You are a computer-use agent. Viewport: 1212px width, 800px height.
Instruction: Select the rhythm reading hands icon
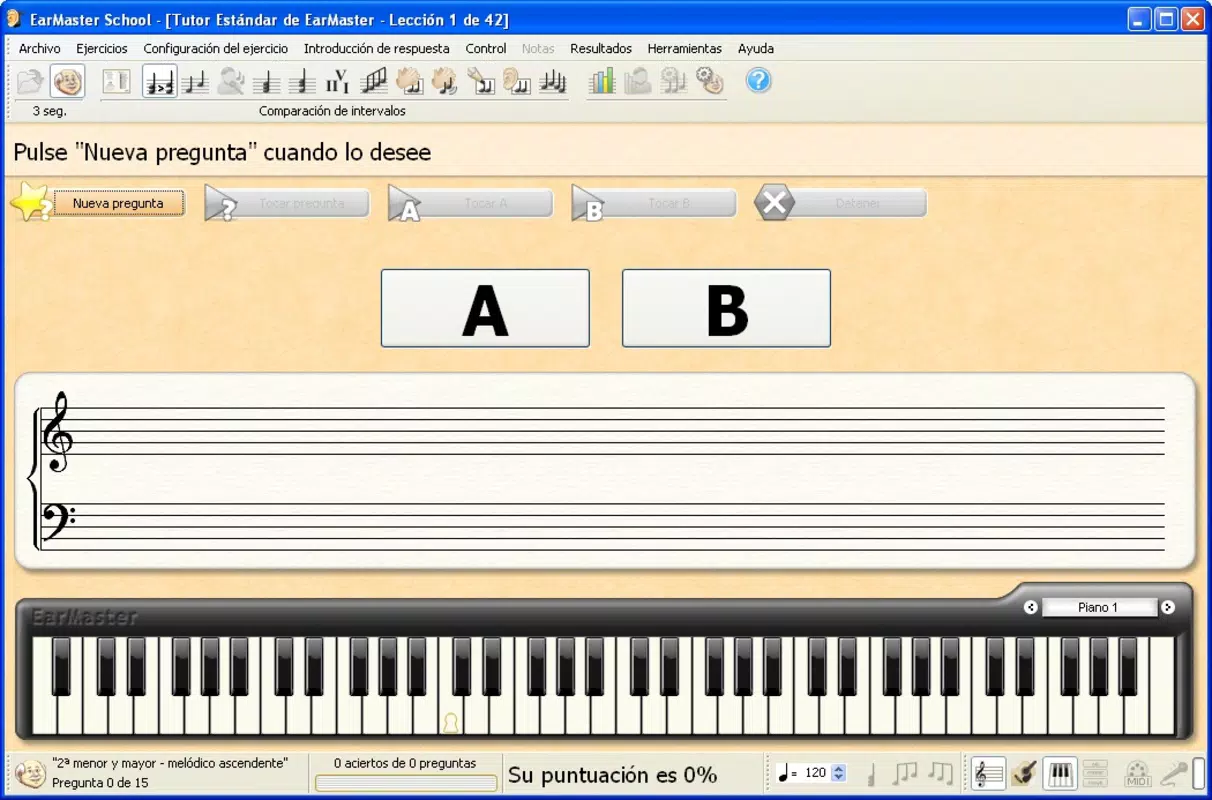click(410, 81)
